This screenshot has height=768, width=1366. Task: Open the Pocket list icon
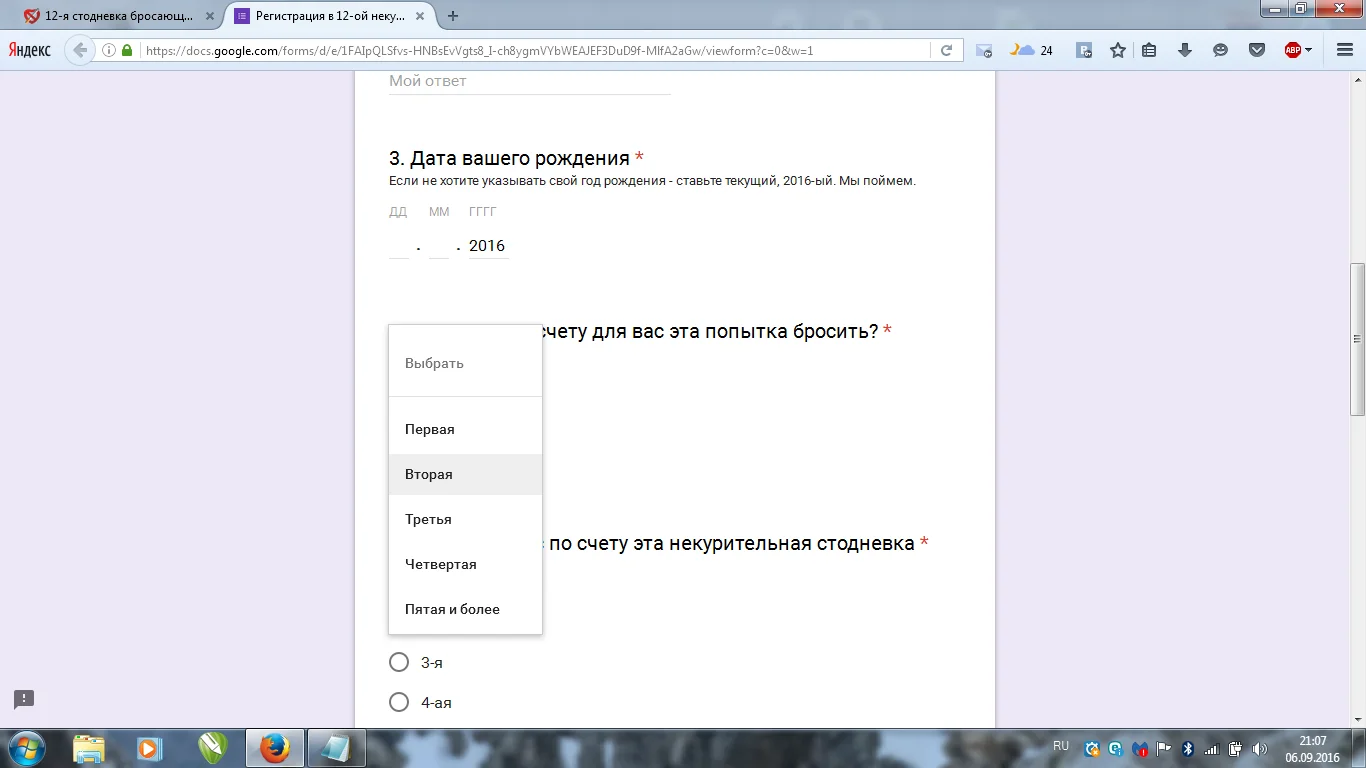click(x=1256, y=50)
